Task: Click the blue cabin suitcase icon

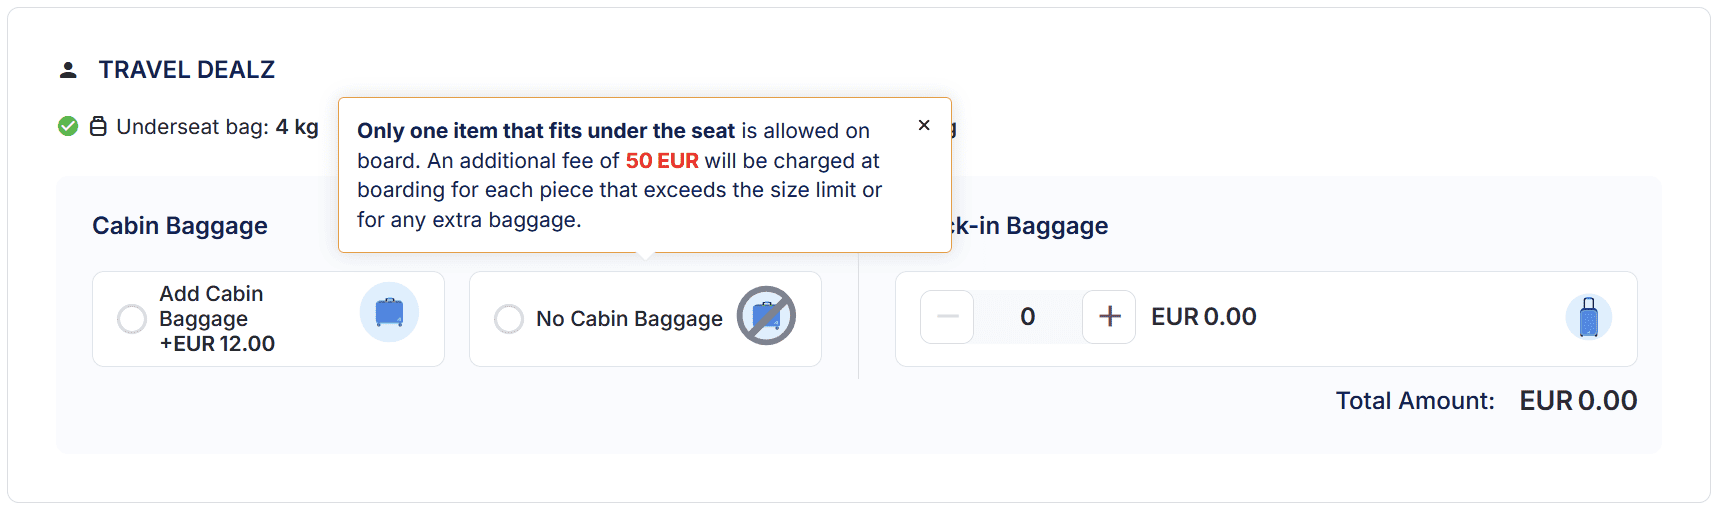Action: [x=389, y=313]
